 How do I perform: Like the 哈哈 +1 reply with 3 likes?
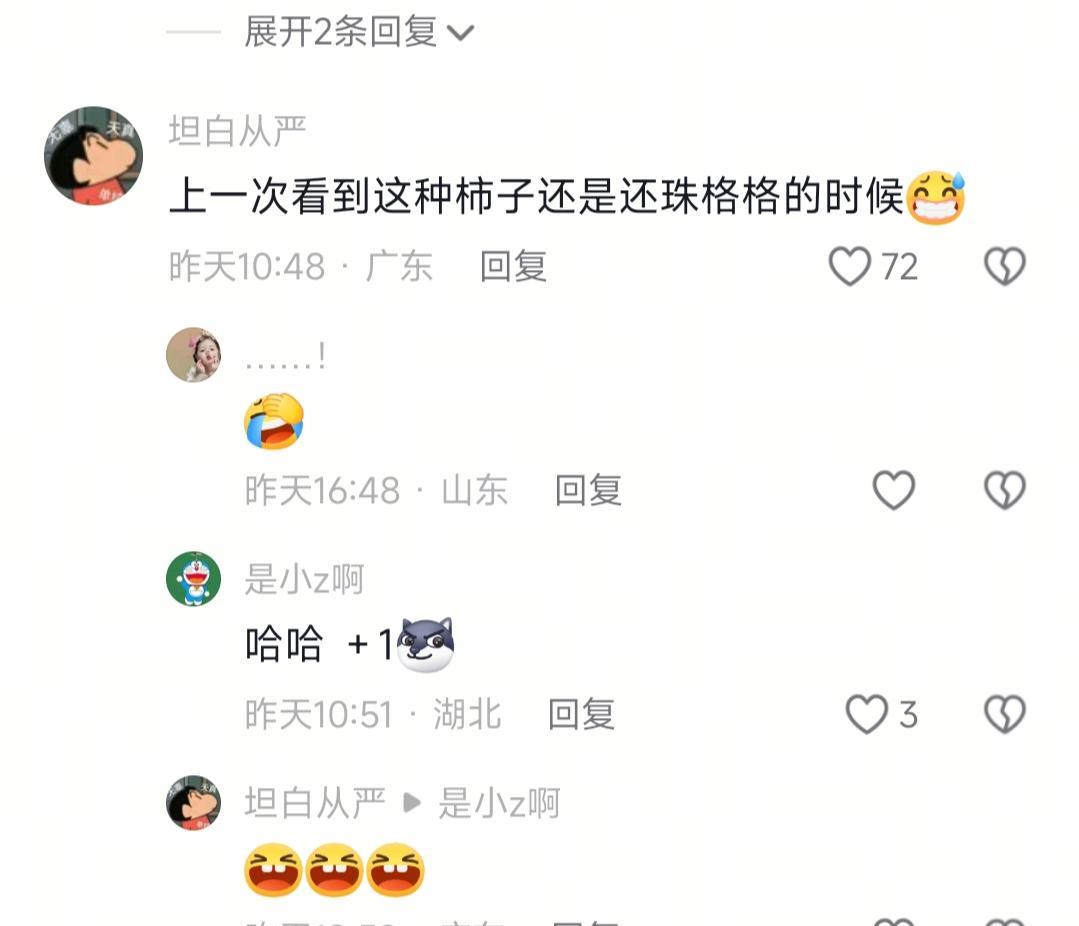click(866, 714)
